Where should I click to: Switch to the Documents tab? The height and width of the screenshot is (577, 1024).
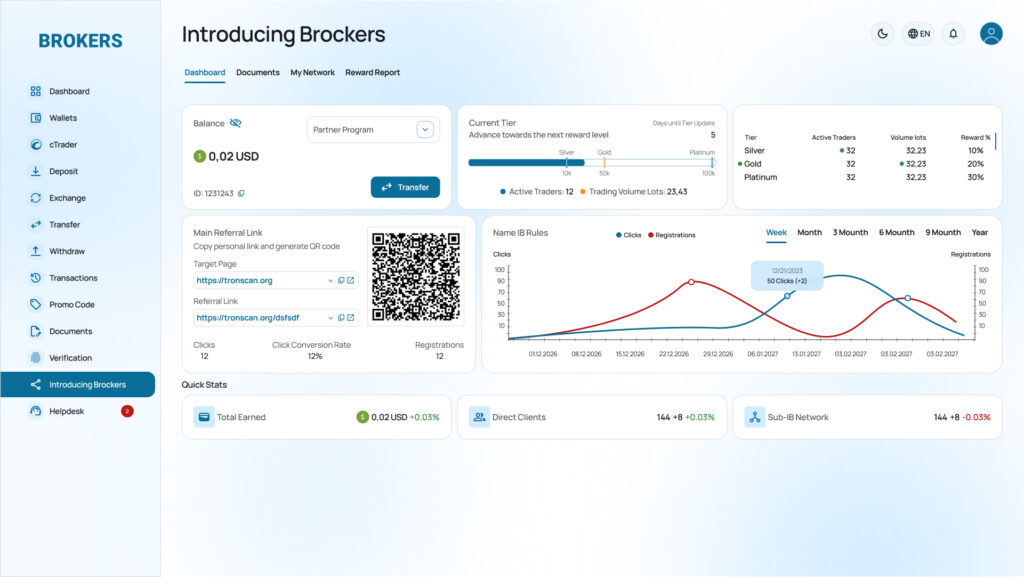pyautogui.click(x=257, y=72)
